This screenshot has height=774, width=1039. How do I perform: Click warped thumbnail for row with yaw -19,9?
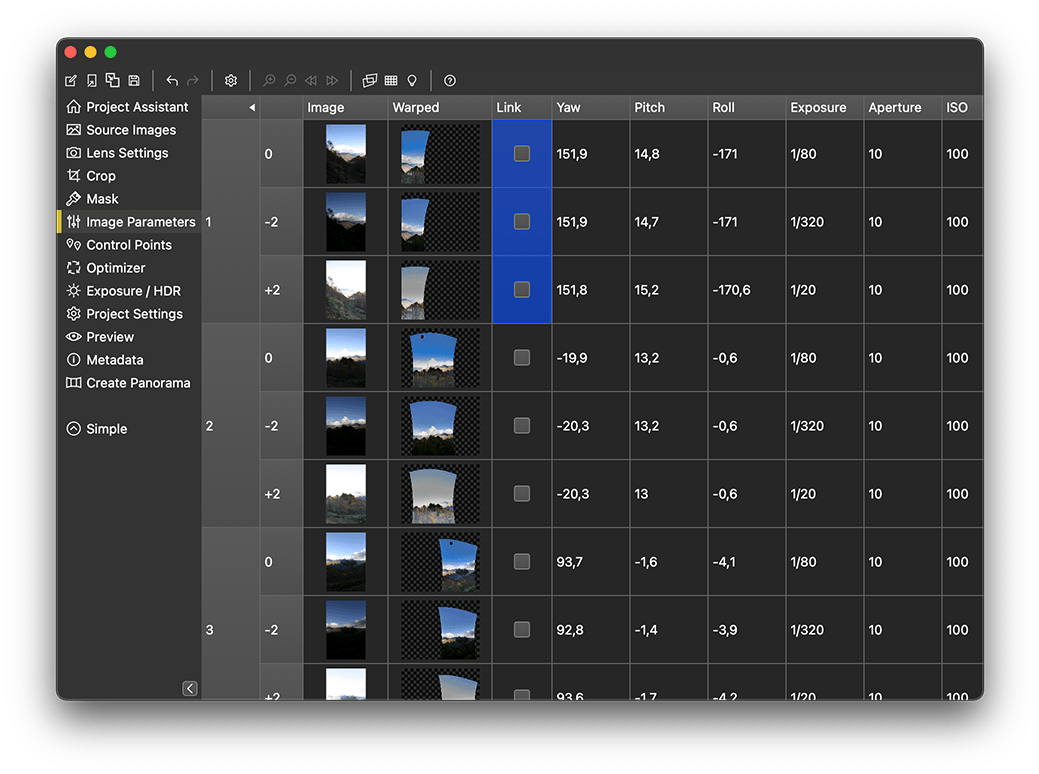[x=440, y=358]
